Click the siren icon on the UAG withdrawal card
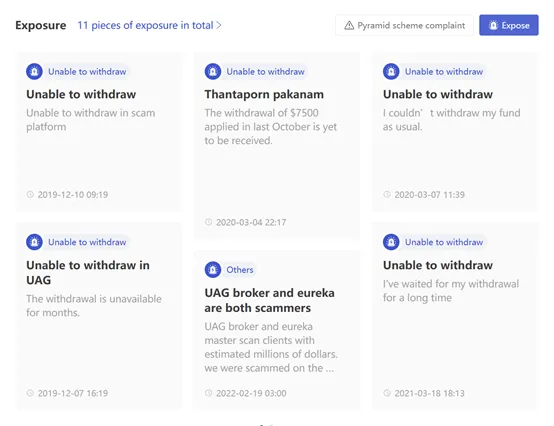The image size is (554, 426). (x=34, y=242)
